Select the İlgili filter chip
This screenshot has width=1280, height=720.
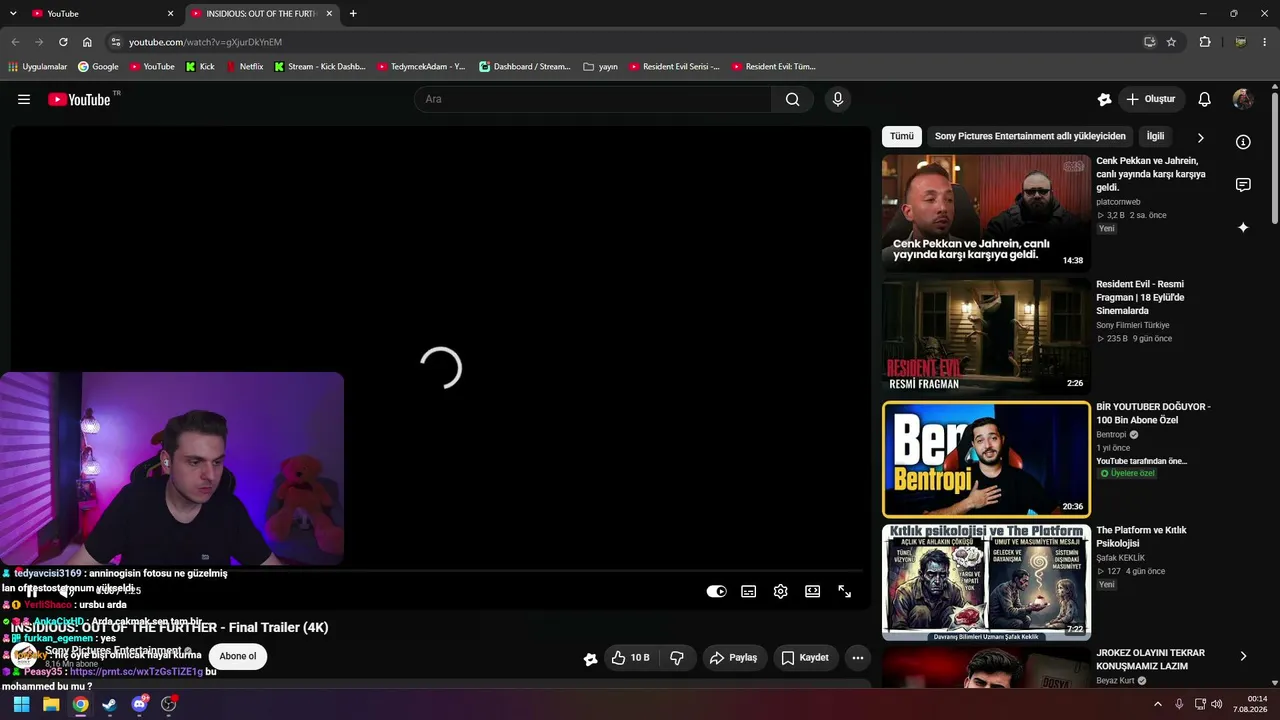click(1155, 136)
